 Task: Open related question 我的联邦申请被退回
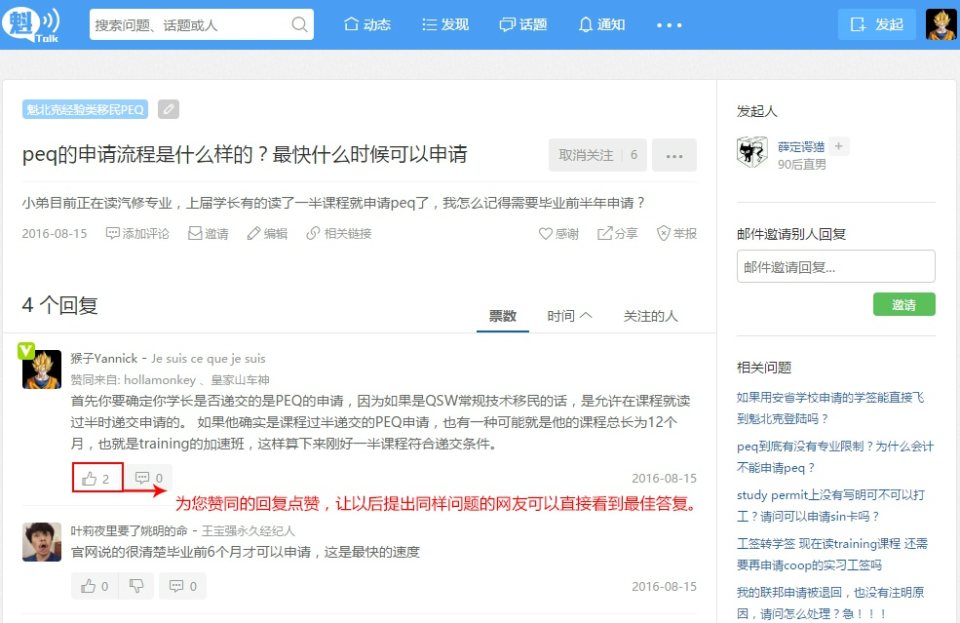click(x=830, y=603)
